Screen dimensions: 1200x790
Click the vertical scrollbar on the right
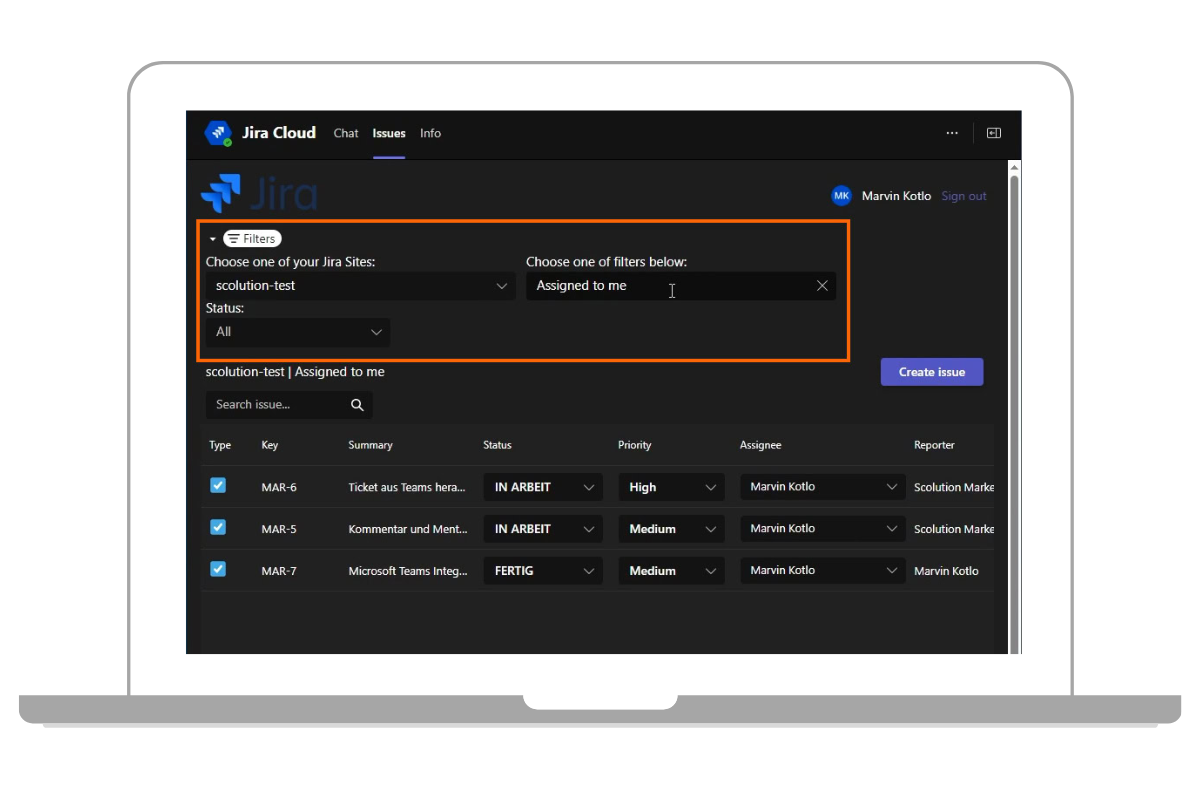tap(1014, 400)
